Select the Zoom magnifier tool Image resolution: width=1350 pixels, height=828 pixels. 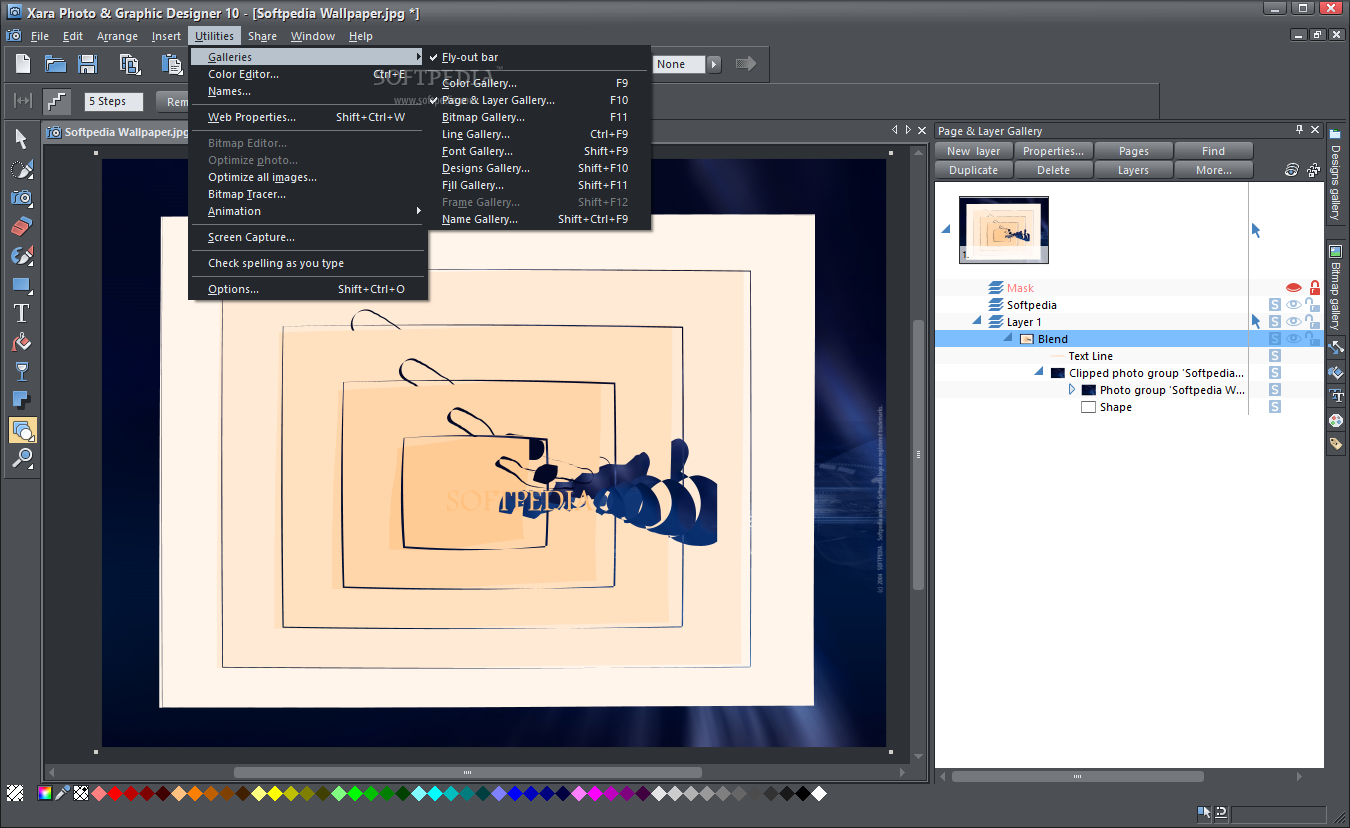[21, 459]
